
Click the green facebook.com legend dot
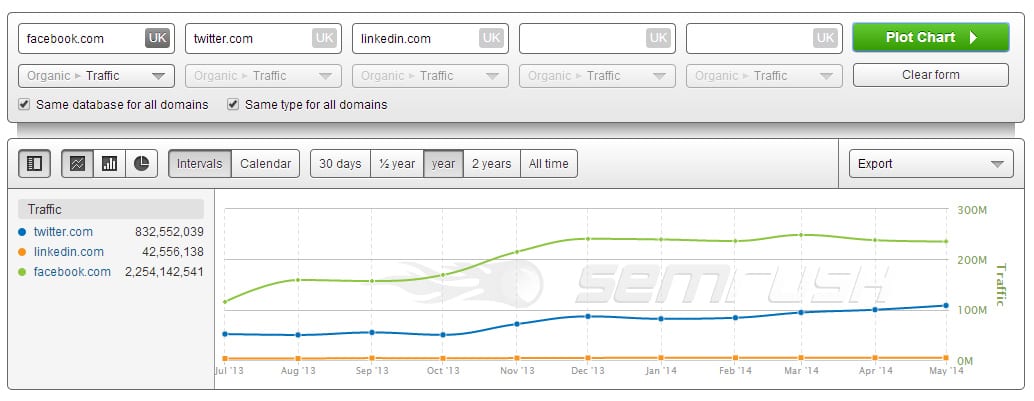pyautogui.click(x=22, y=272)
